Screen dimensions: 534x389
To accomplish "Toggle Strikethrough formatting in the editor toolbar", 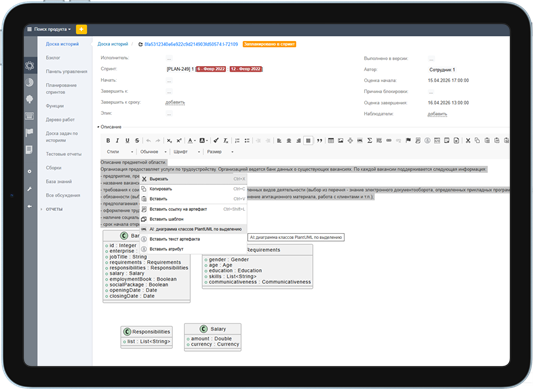I will (137, 140).
